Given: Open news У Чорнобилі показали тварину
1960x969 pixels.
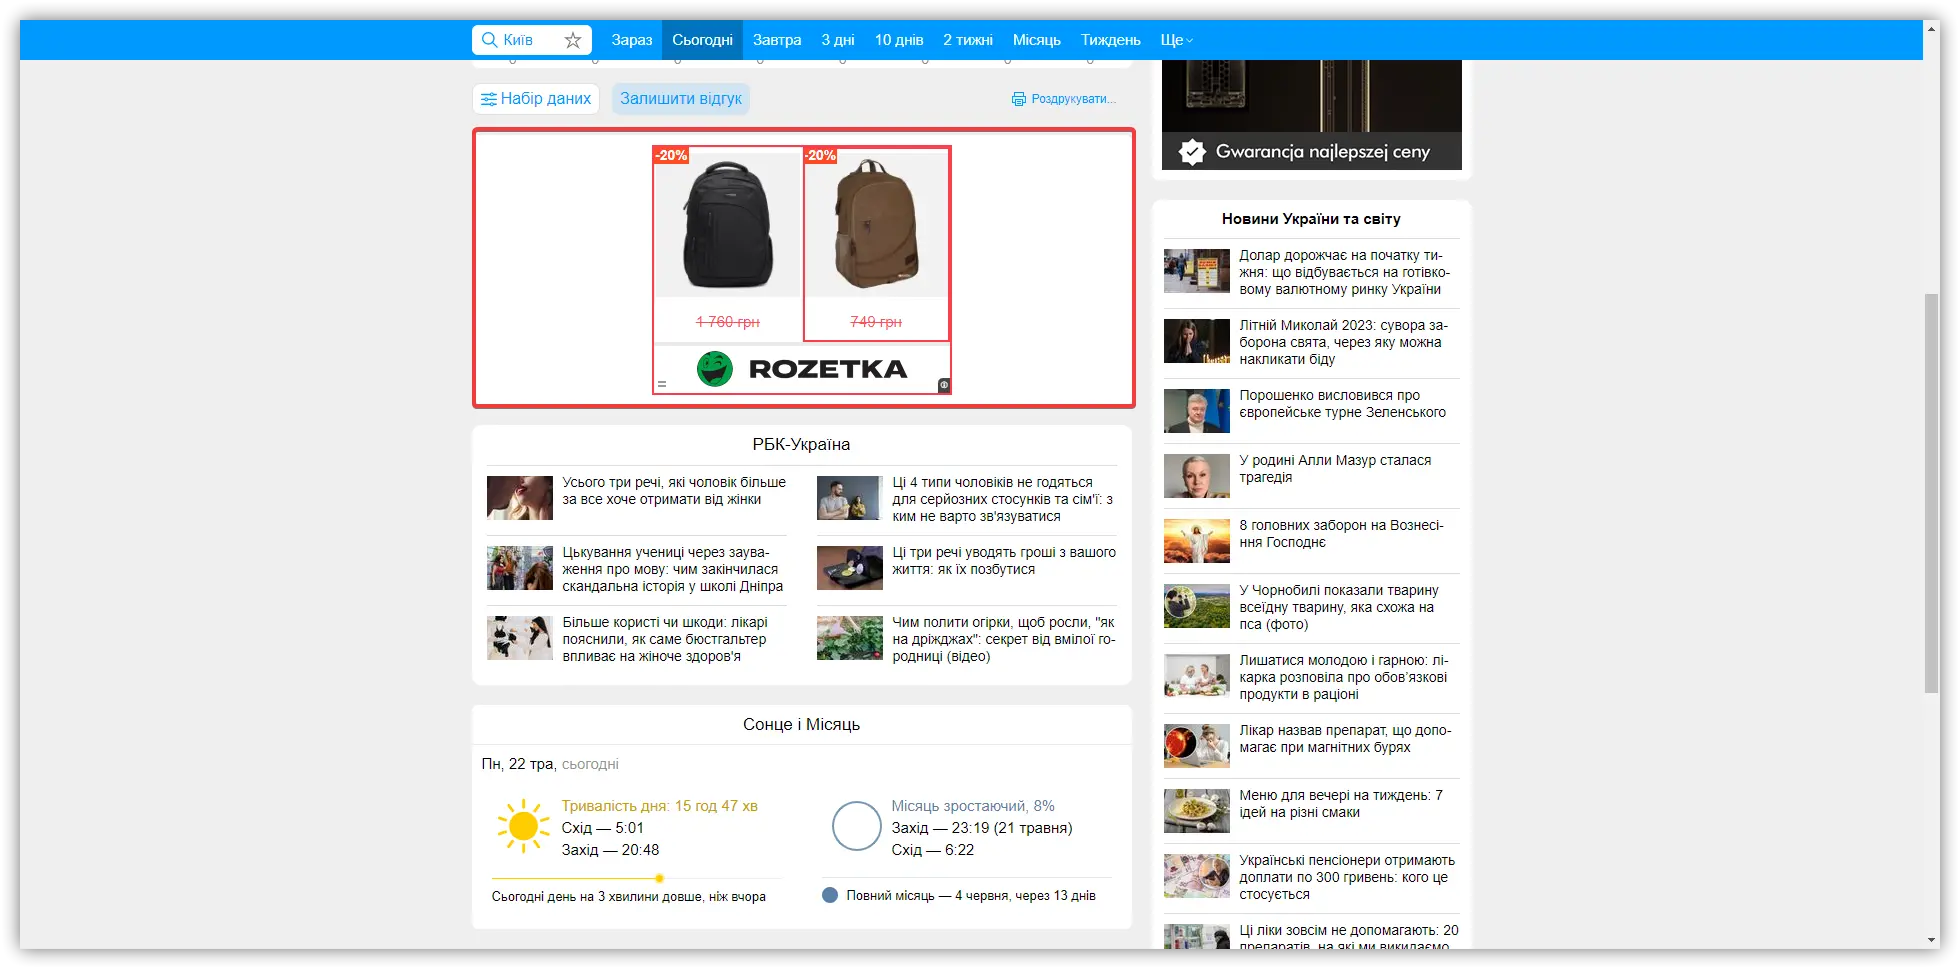Looking at the screenshot, I should [x=1339, y=607].
